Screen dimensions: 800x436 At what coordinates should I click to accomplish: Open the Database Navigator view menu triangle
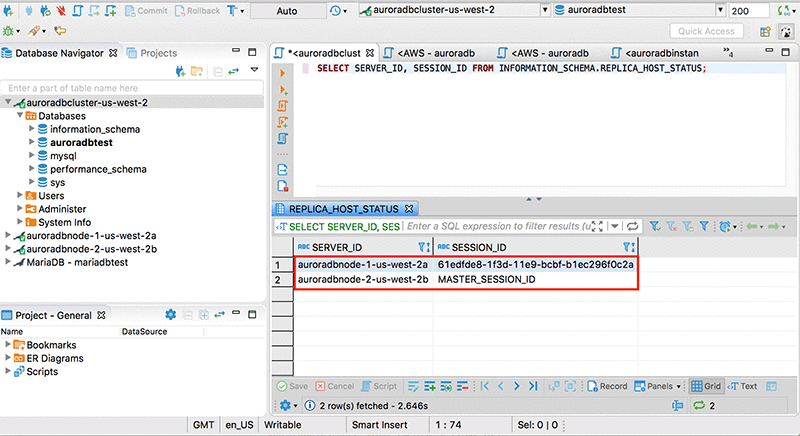pyautogui.click(x=255, y=70)
